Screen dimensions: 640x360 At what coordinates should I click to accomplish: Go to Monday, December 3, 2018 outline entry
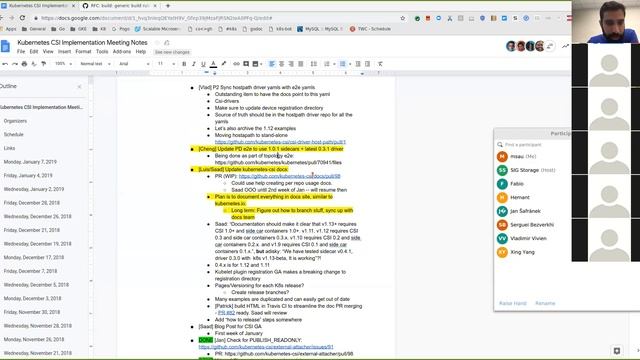[32, 298]
